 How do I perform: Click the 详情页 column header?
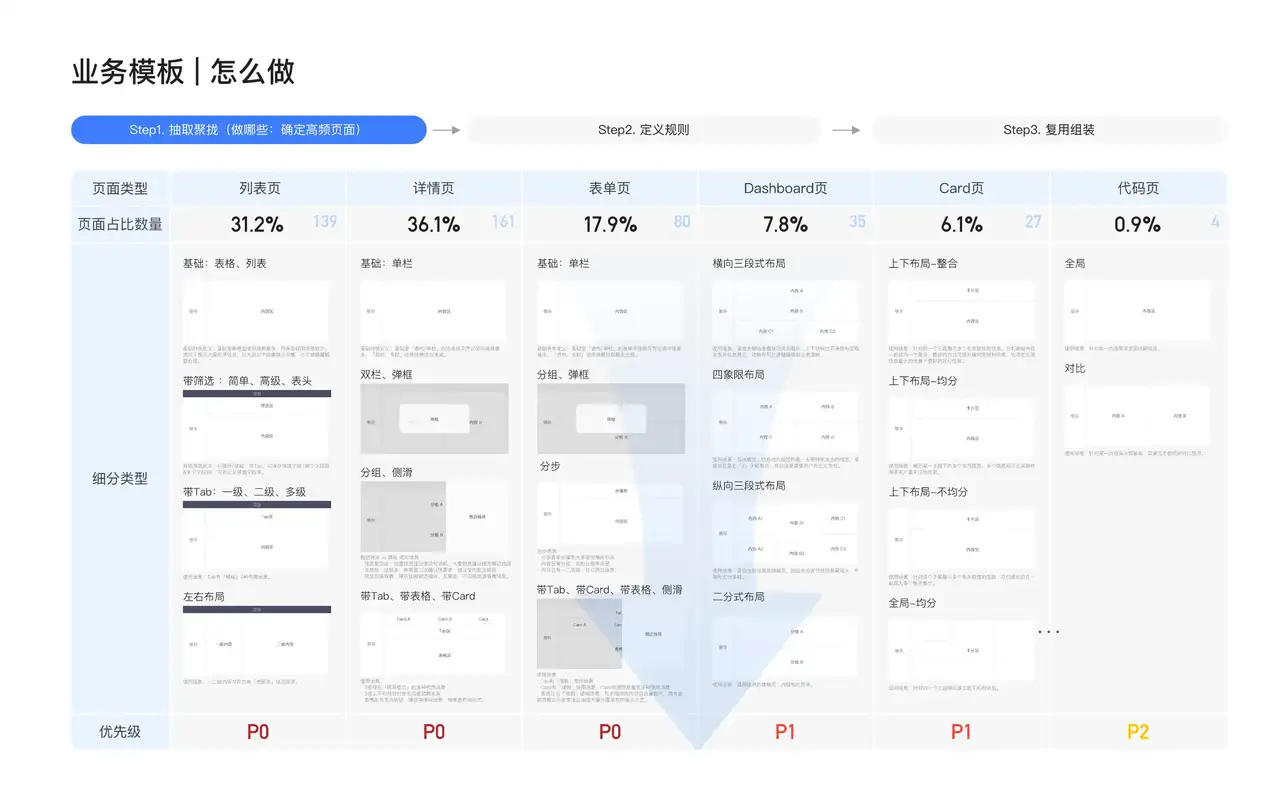pyautogui.click(x=434, y=188)
